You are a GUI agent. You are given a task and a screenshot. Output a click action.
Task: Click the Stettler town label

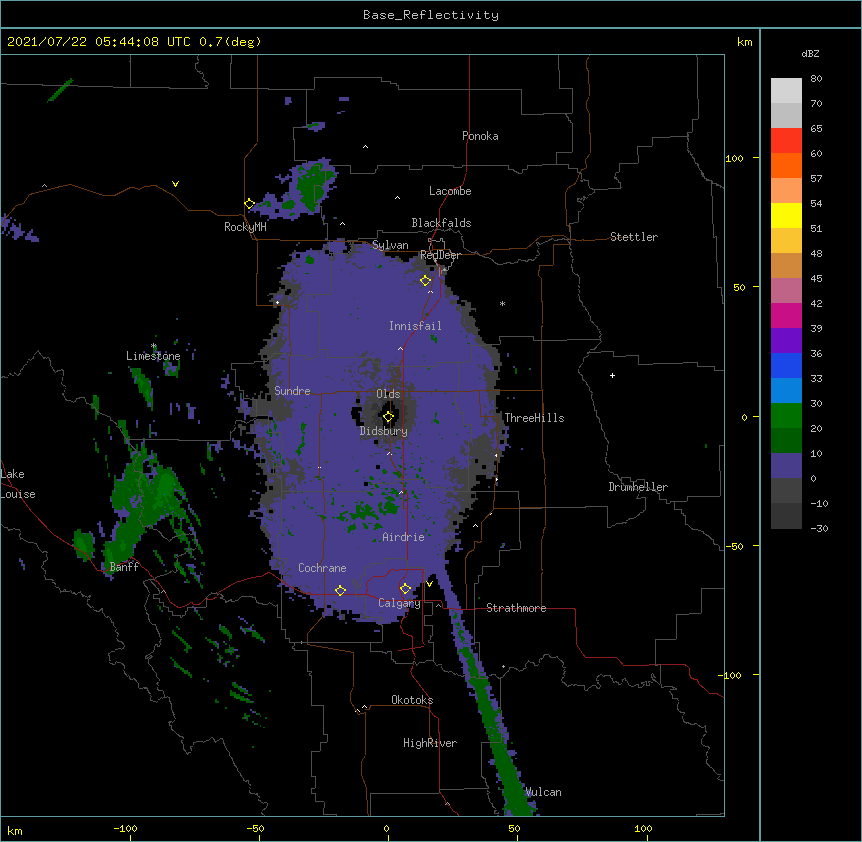pyautogui.click(x=634, y=237)
